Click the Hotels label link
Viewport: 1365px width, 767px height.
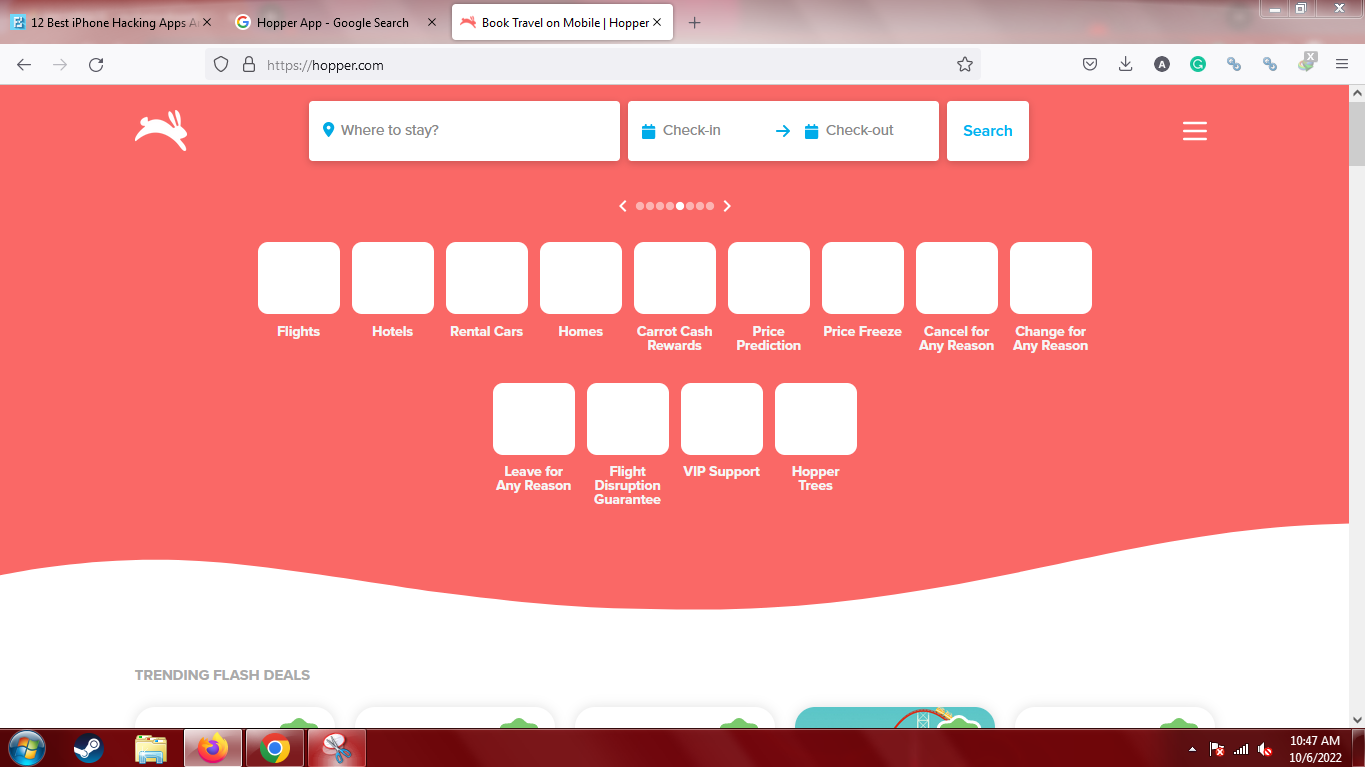coord(393,332)
